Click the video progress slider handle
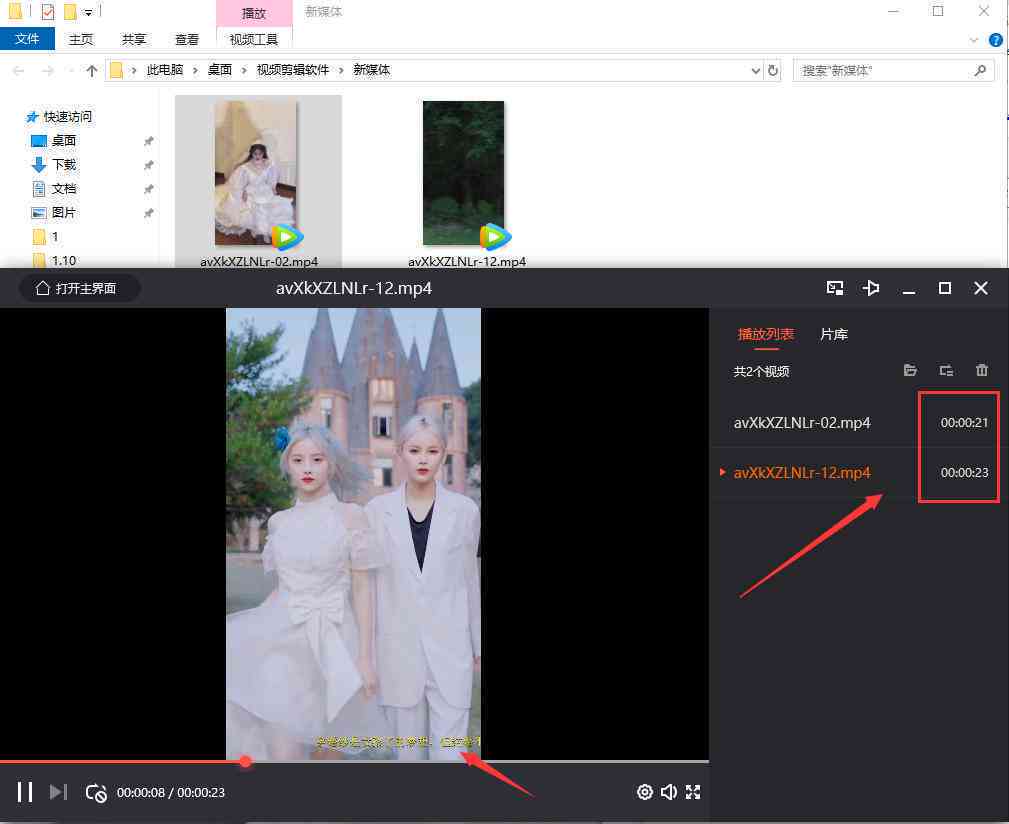The height and width of the screenshot is (824, 1009). tap(245, 762)
